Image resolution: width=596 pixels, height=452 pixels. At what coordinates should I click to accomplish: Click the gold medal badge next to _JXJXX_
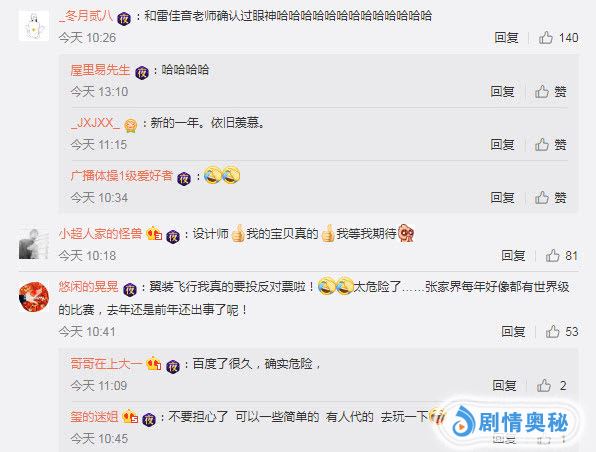tap(130, 125)
